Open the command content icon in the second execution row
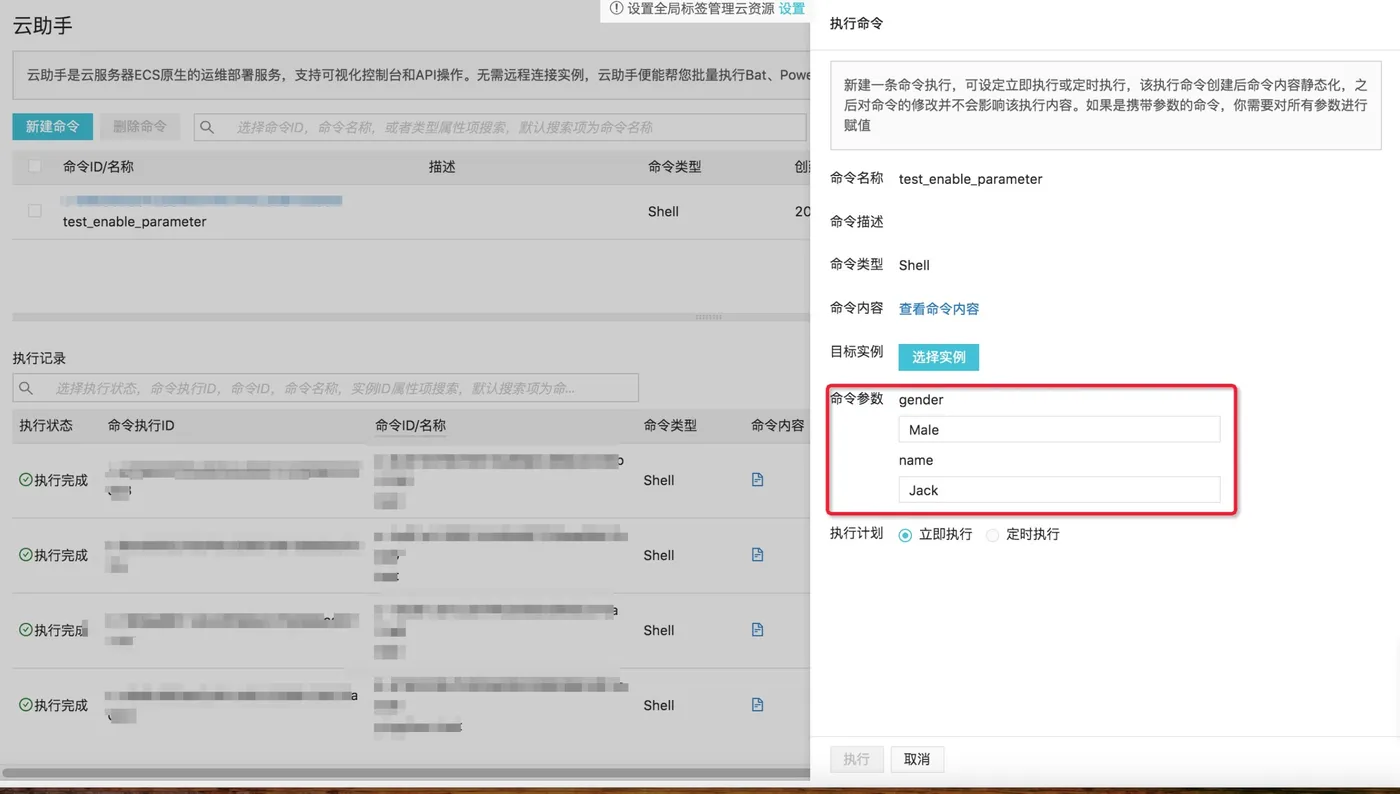This screenshot has width=1400, height=794. tap(757, 555)
